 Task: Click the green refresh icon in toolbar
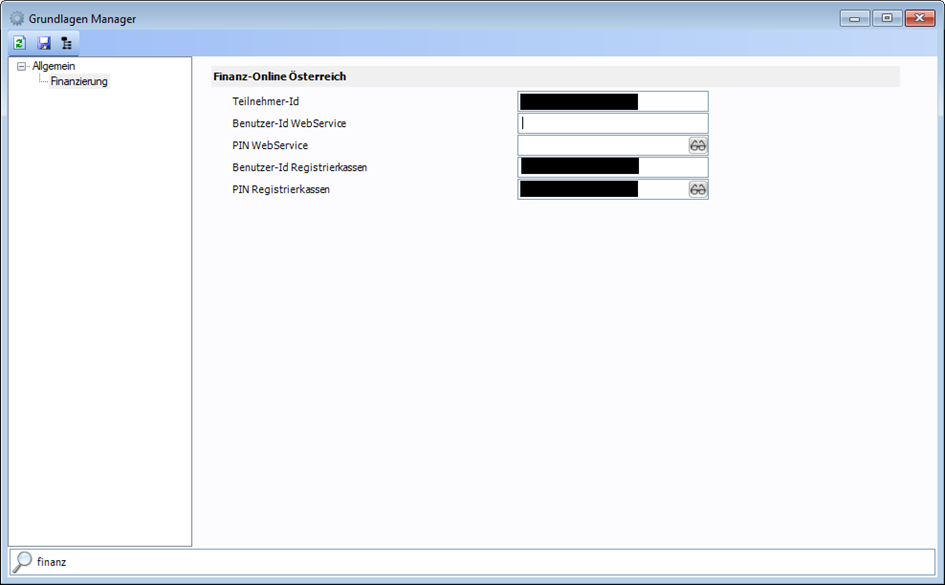point(20,43)
